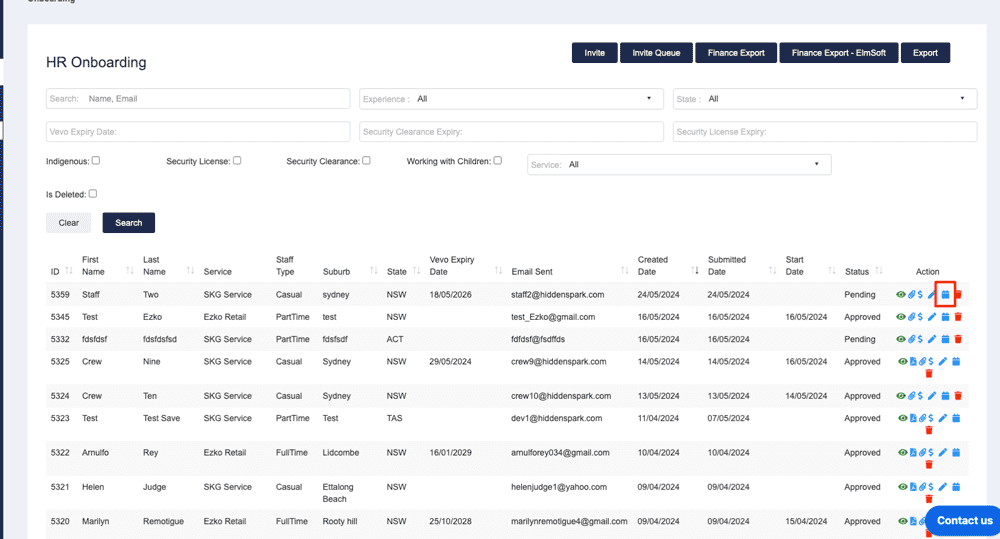Click the Invite button
The height and width of the screenshot is (539, 1000).
pyautogui.click(x=594, y=53)
